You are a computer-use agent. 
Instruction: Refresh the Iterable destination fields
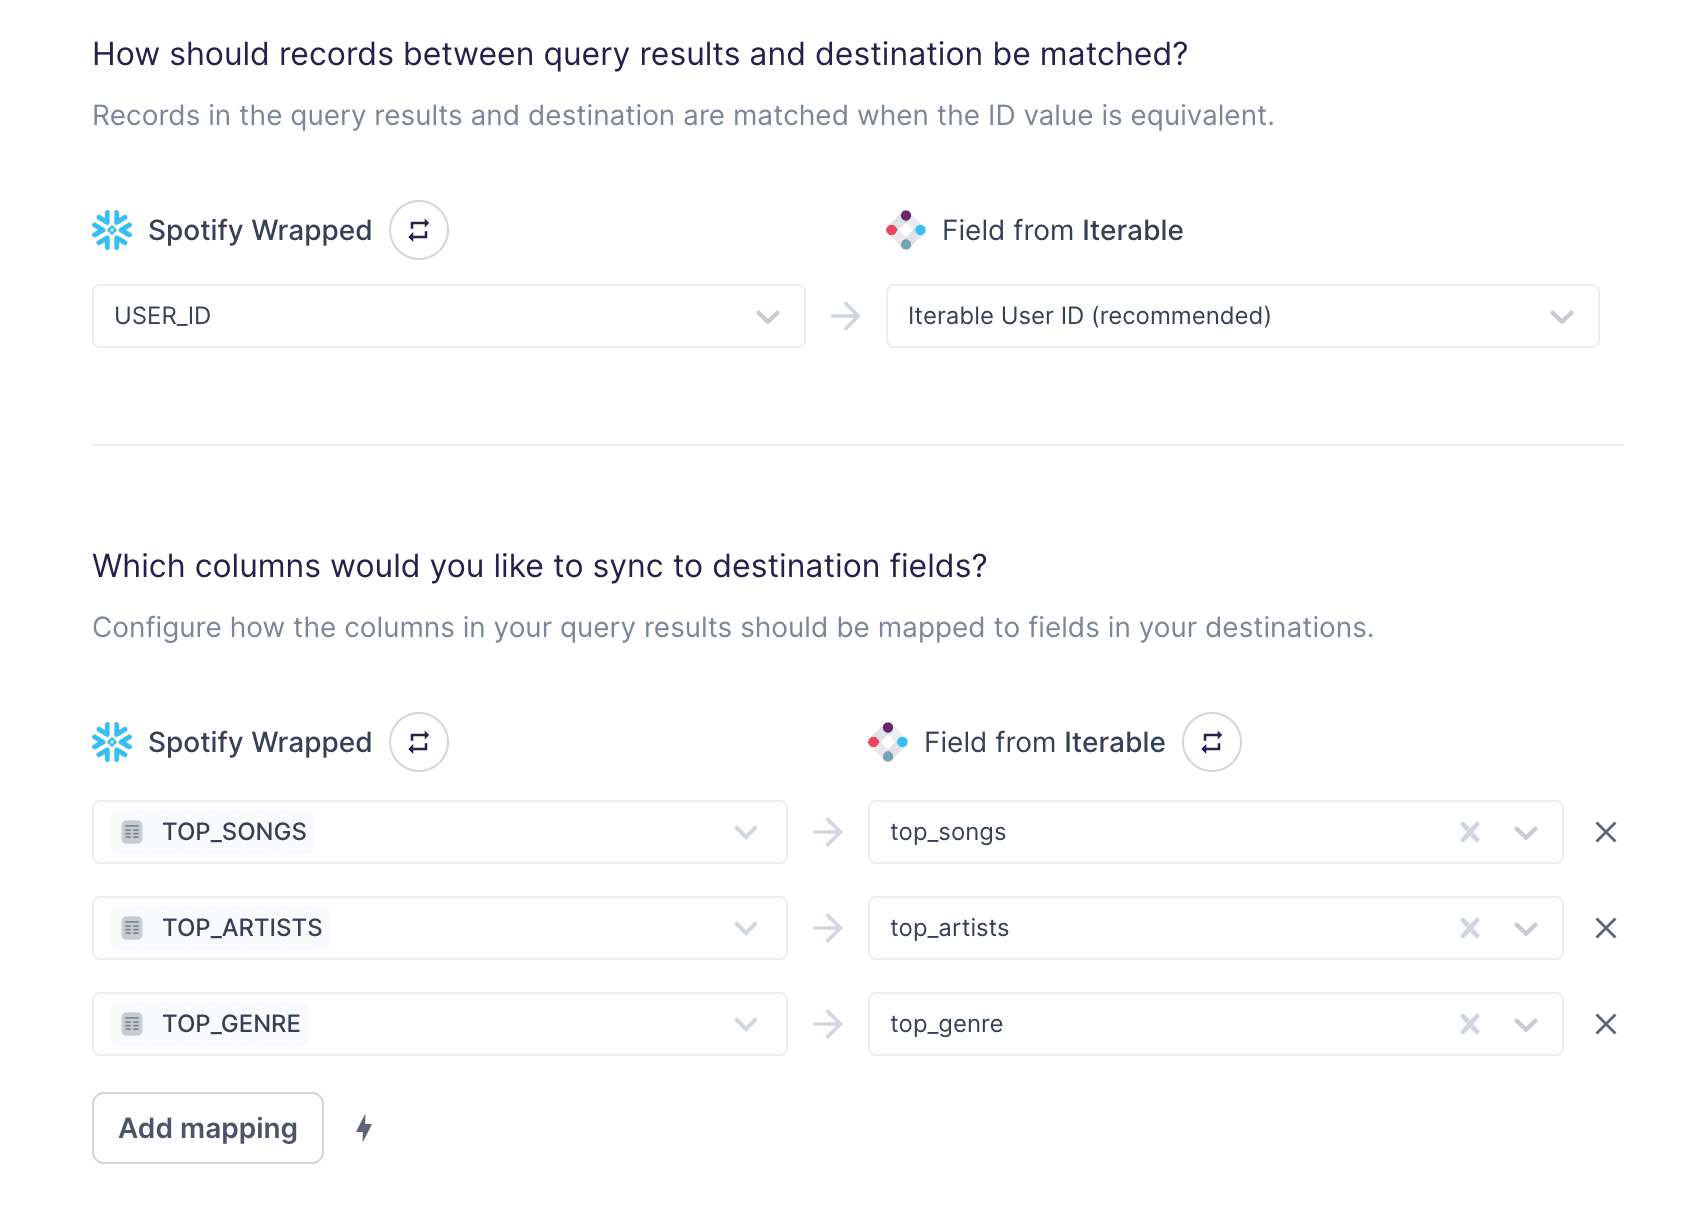[1211, 742]
